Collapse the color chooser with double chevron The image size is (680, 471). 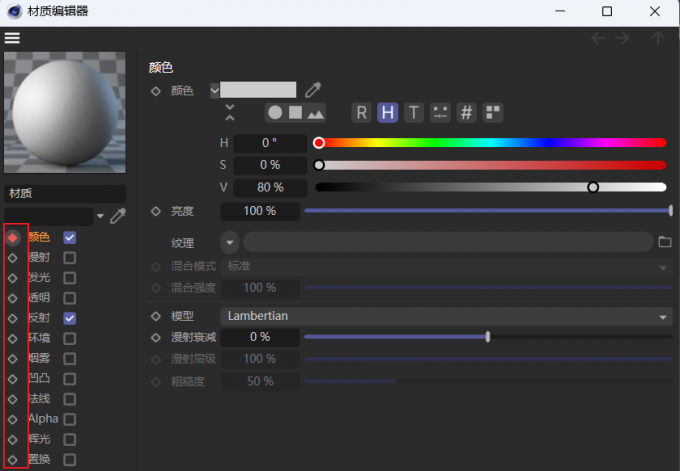(230, 113)
